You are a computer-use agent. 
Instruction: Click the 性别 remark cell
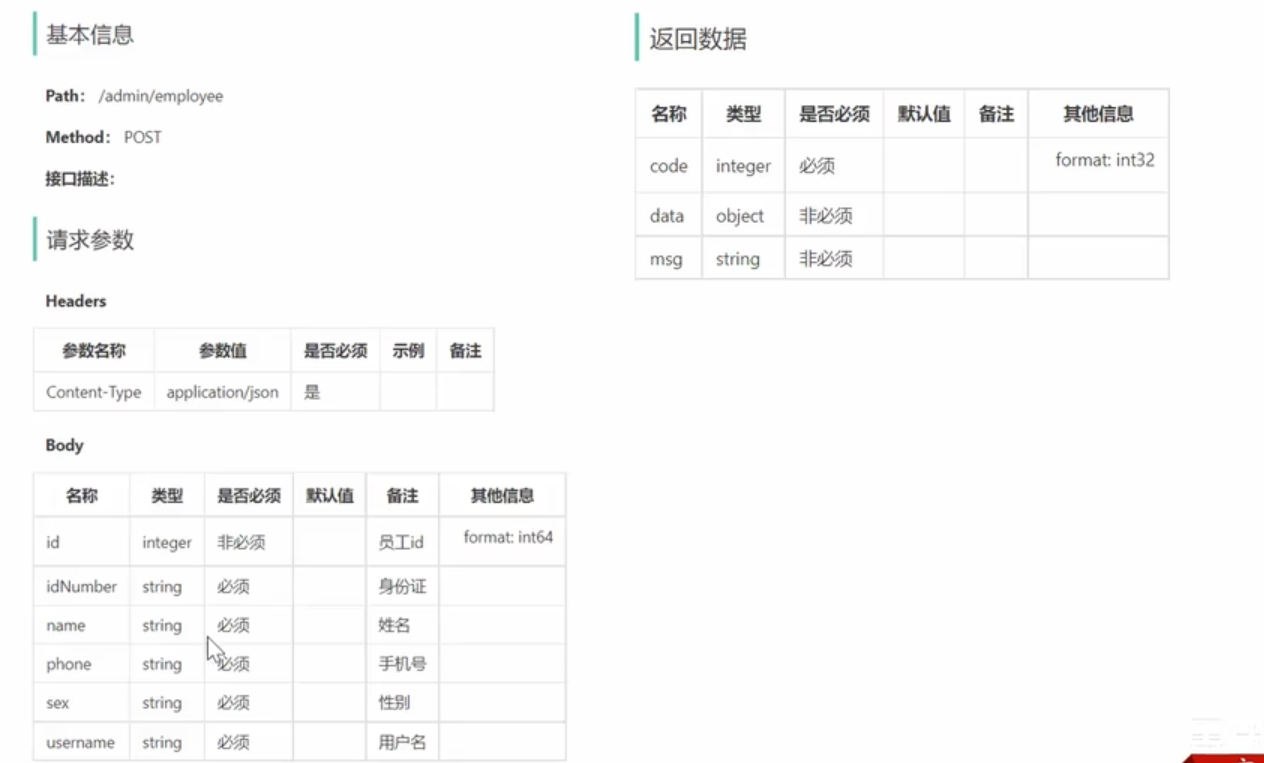pyautogui.click(x=402, y=703)
